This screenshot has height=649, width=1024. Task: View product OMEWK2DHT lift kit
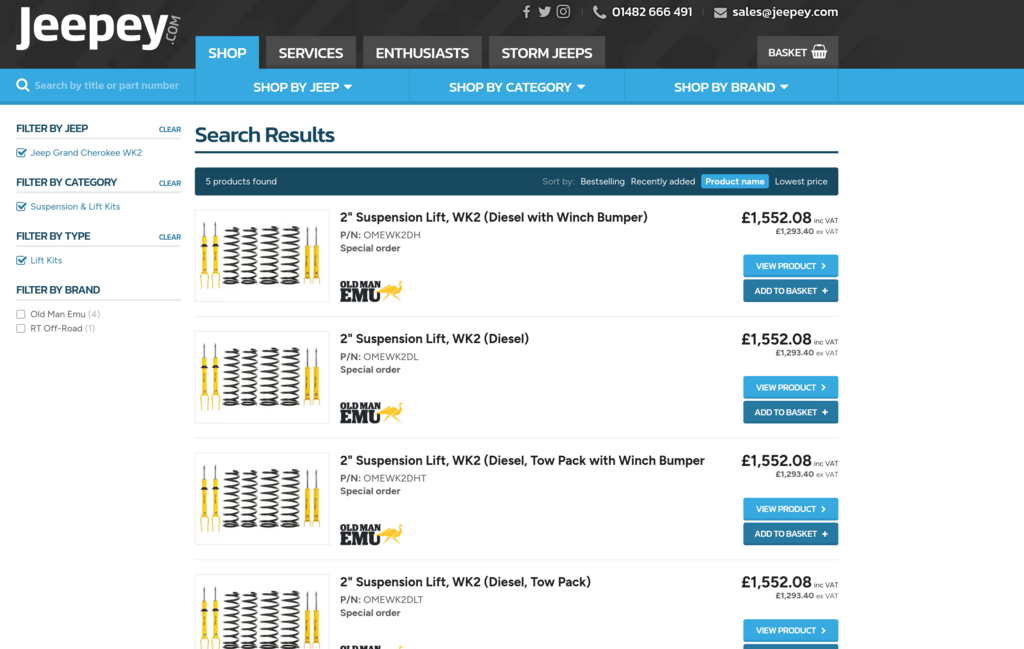pyautogui.click(x=790, y=509)
